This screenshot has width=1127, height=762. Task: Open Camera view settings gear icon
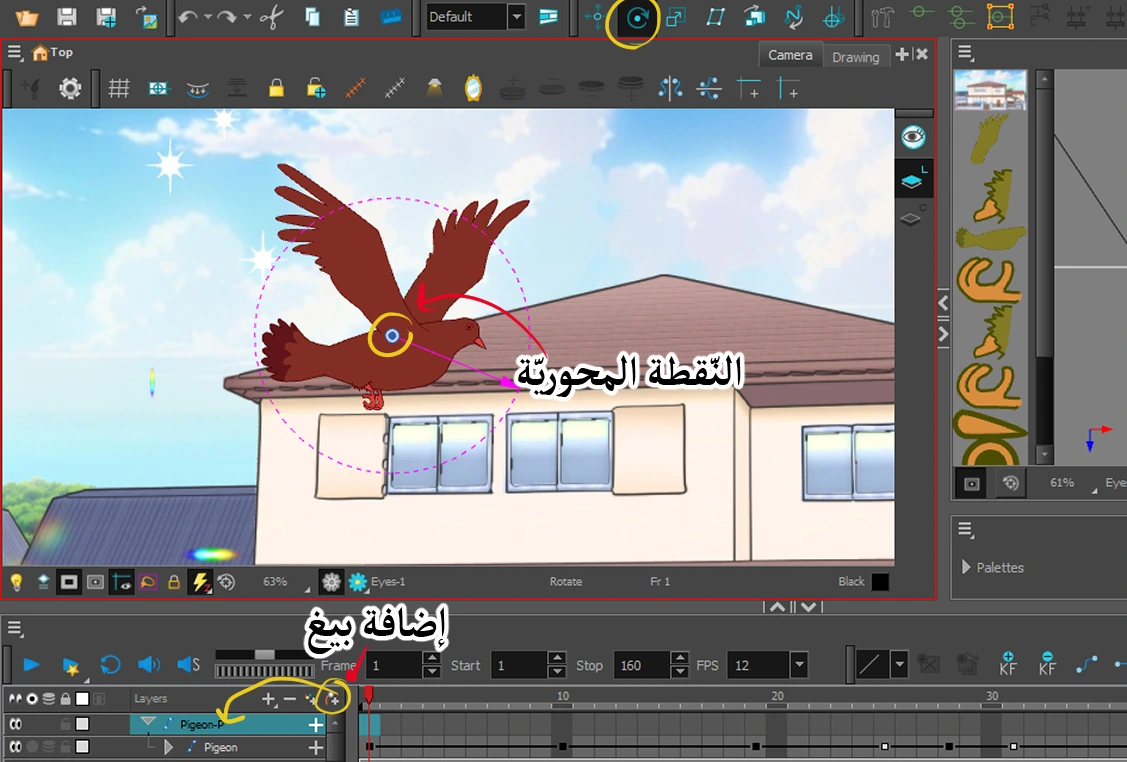pos(70,88)
